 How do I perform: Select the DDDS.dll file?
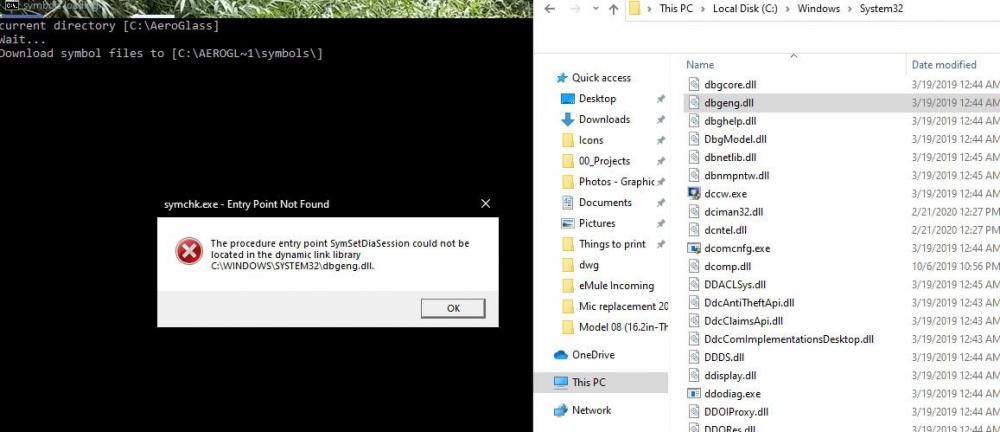[x=724, y=357]
